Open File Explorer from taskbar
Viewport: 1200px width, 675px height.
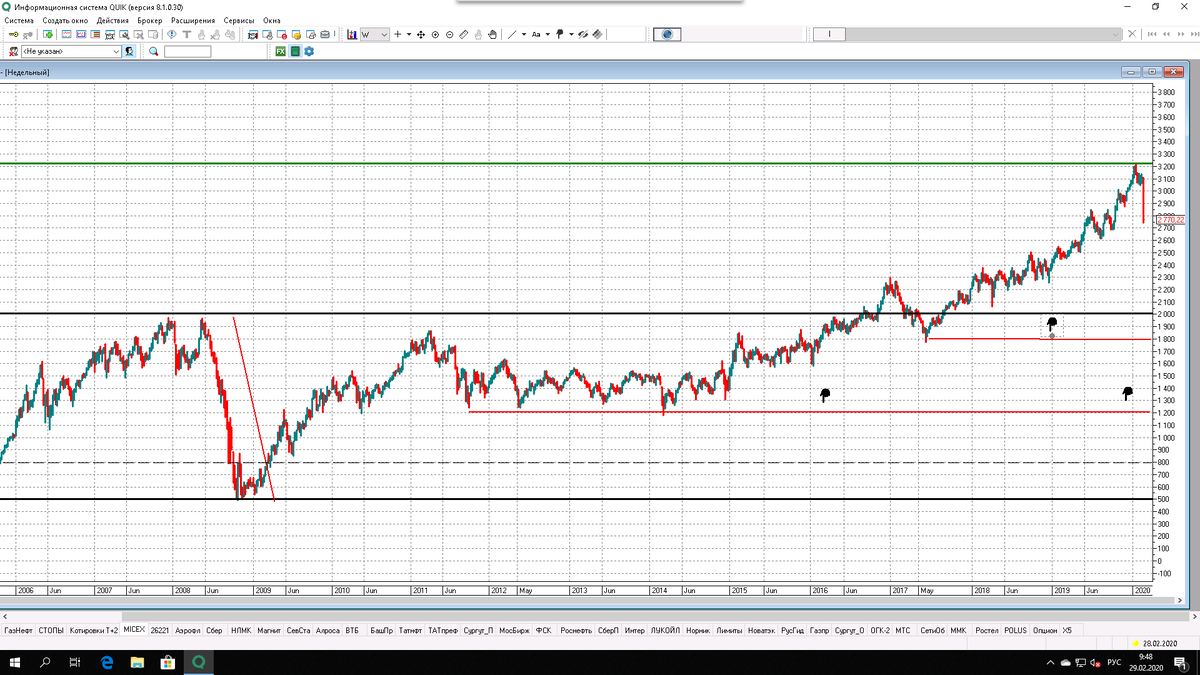point(137,662)
